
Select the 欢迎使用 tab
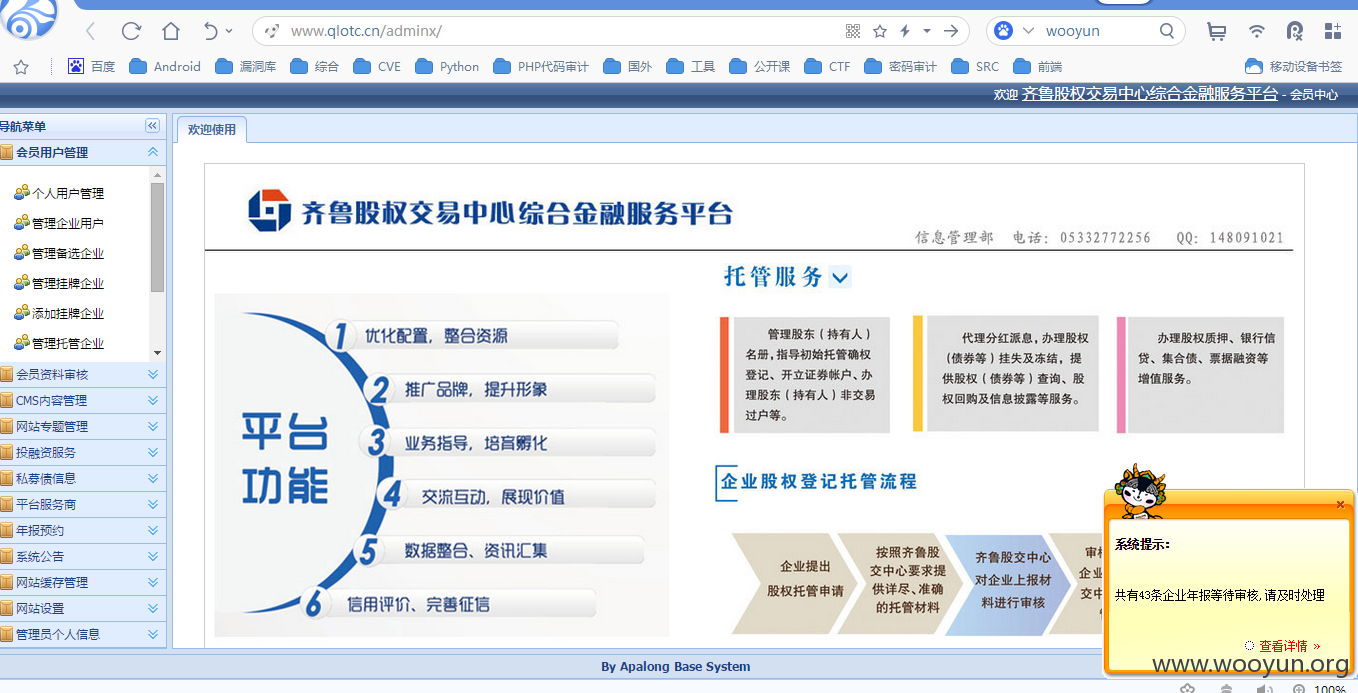[x=212, y=129]
